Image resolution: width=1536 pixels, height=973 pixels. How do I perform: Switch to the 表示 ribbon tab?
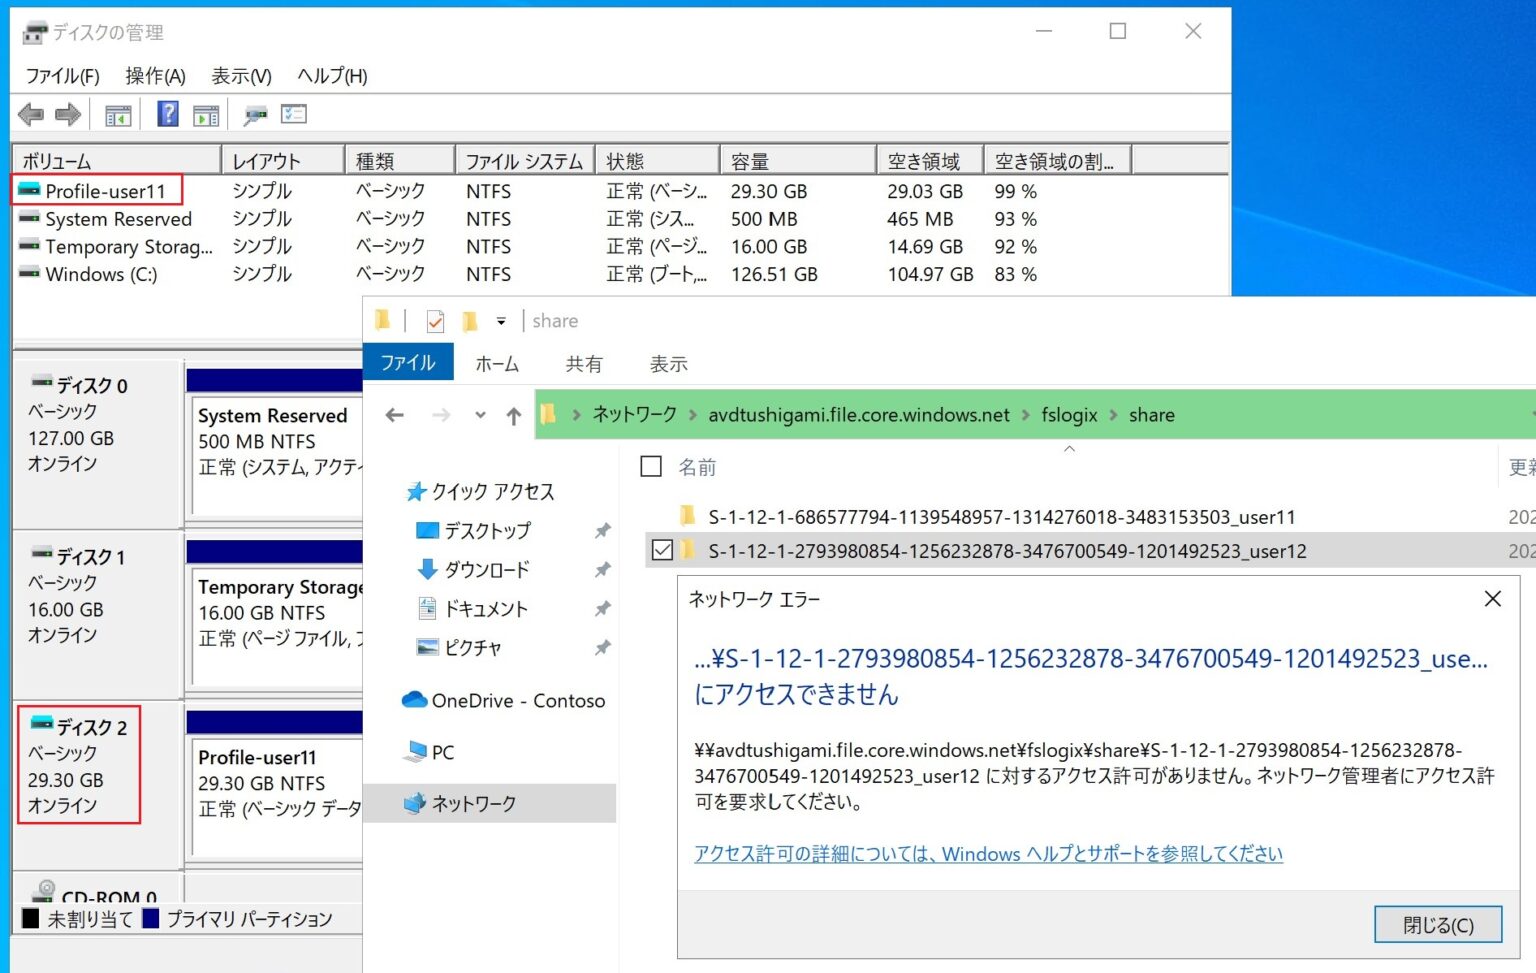click(x=668, y=363)
